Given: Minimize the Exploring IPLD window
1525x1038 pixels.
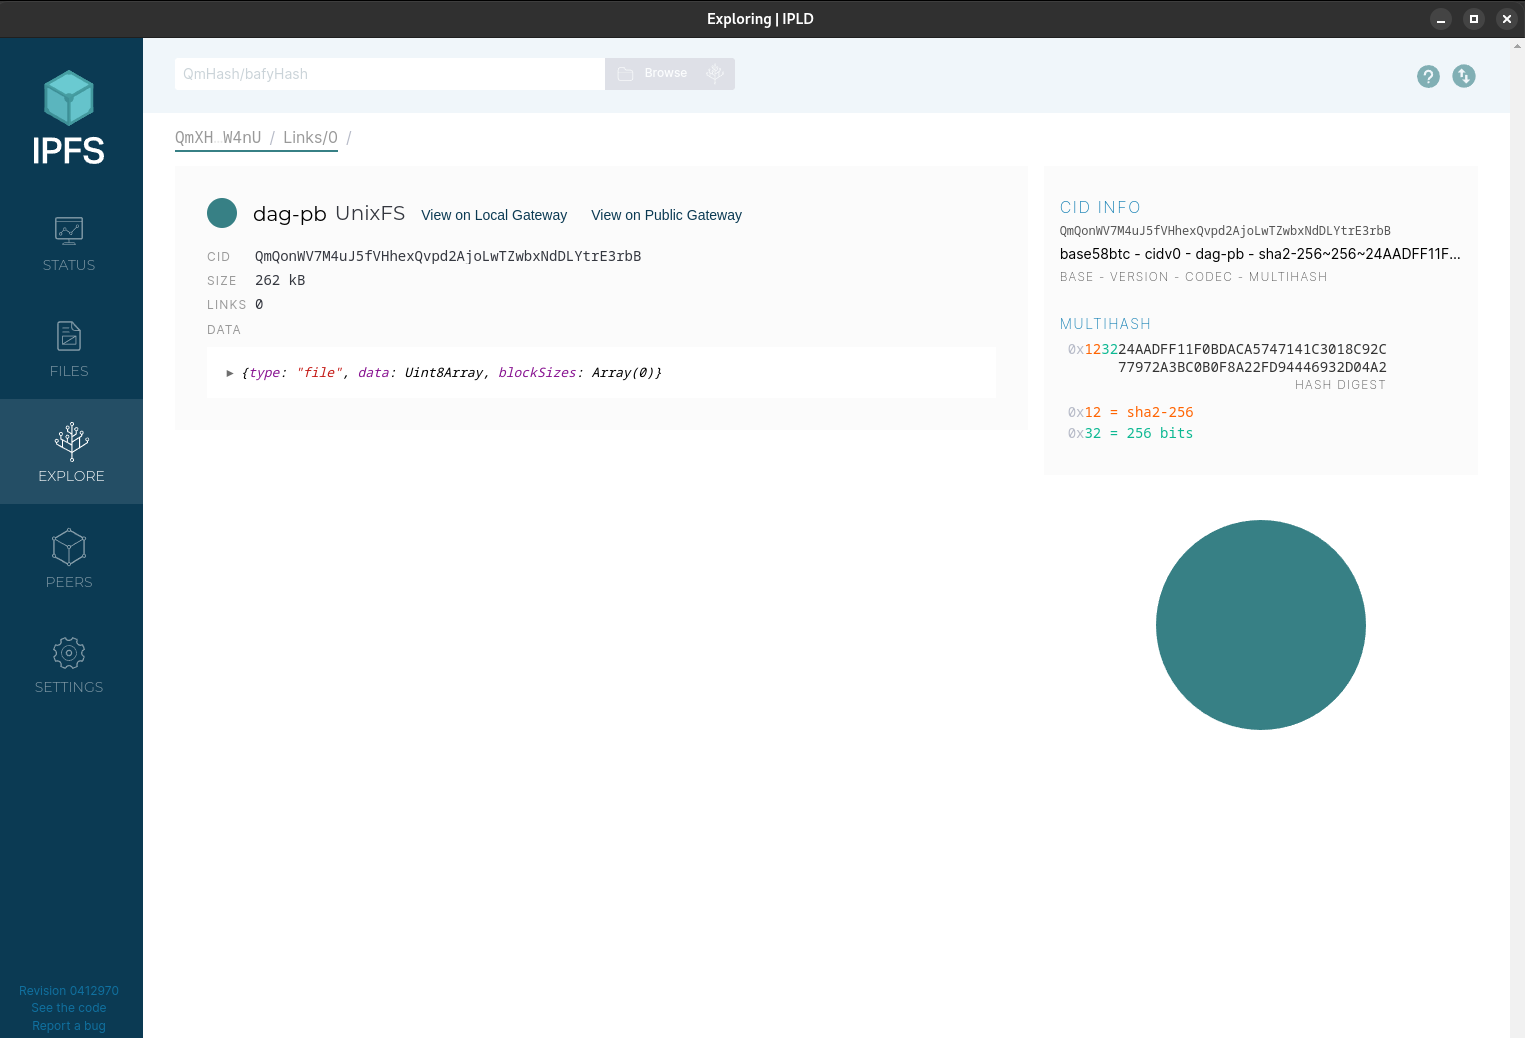Looking at the screenshot, I should [x=1441, y=19].
